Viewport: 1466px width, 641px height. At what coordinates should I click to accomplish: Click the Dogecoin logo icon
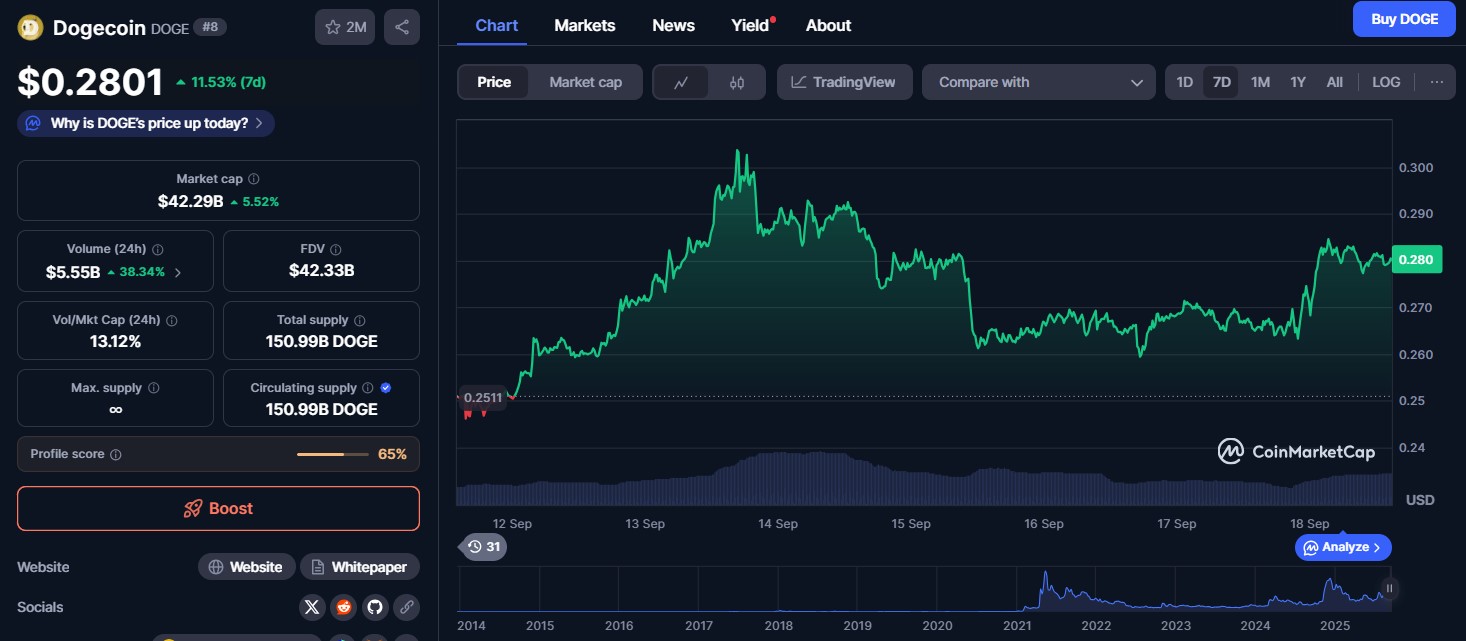[30, 28]
